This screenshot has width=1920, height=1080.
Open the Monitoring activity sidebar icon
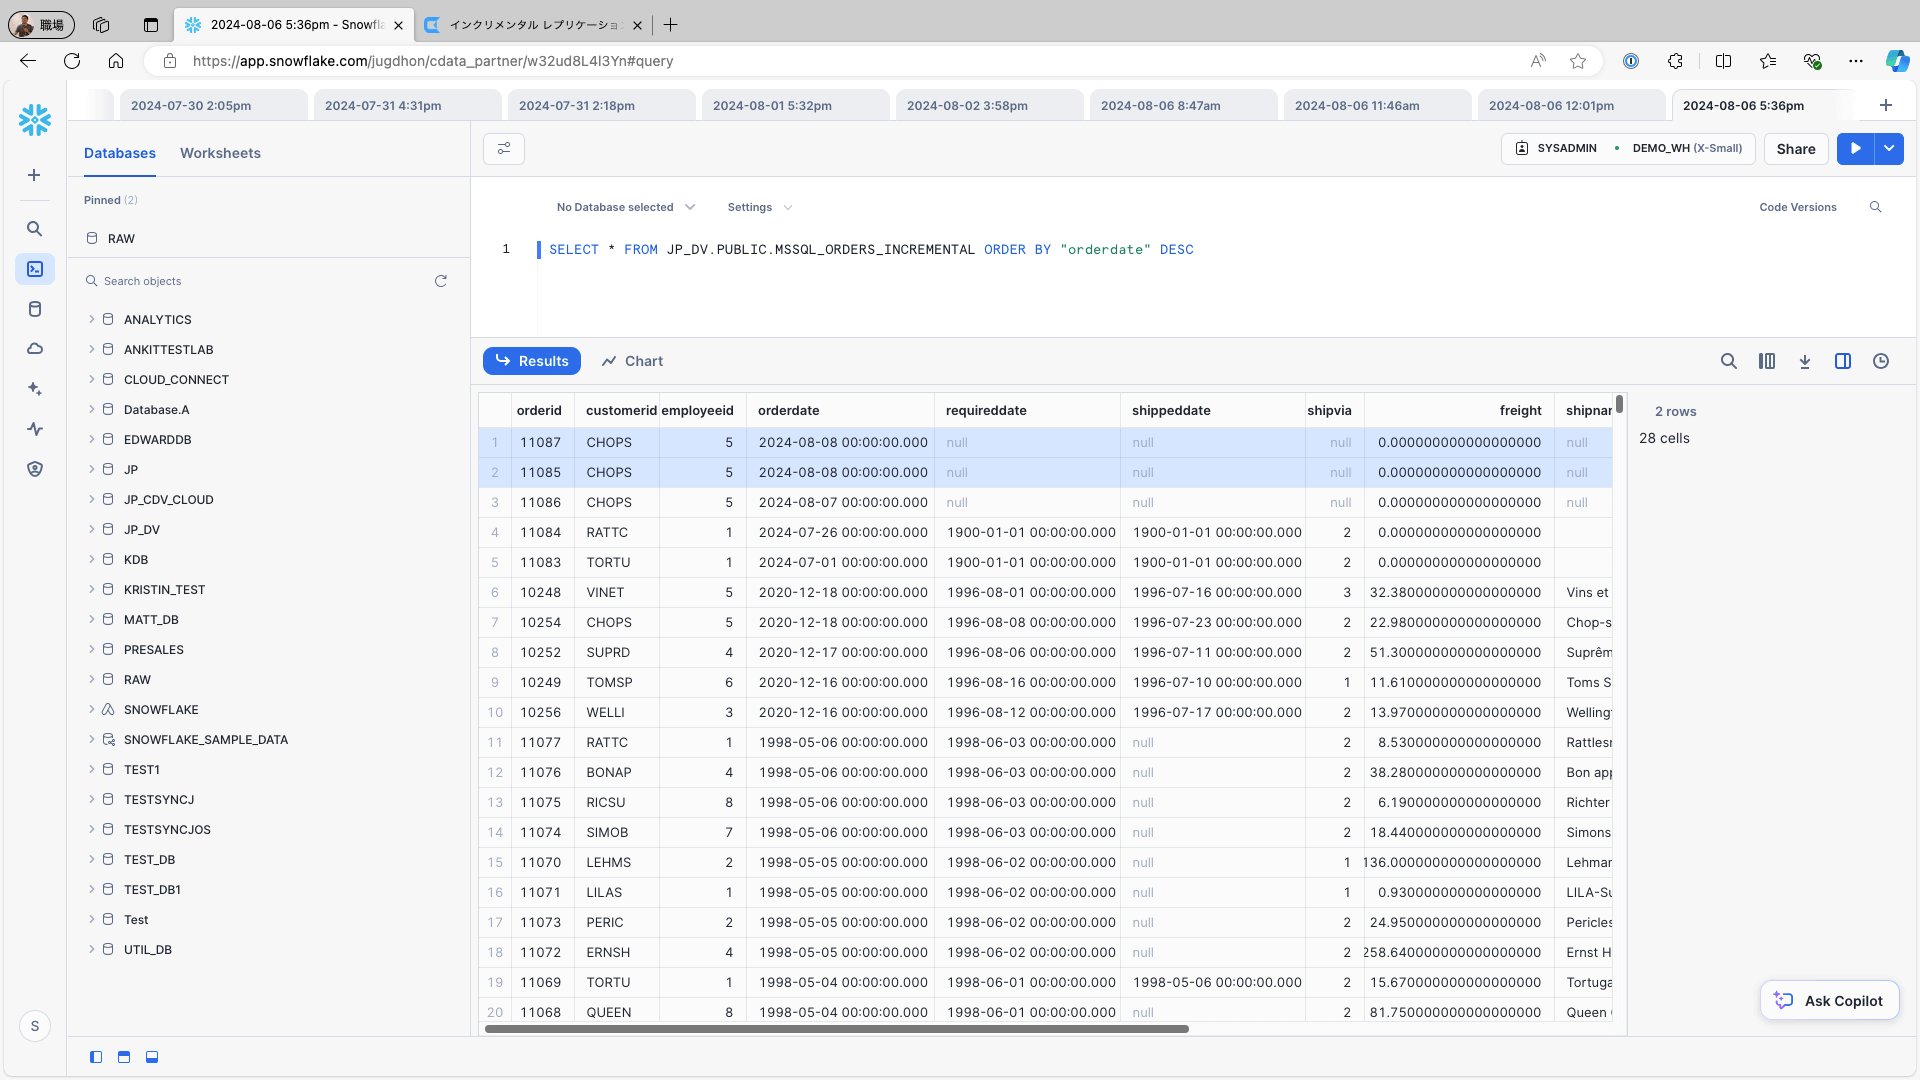35,429
